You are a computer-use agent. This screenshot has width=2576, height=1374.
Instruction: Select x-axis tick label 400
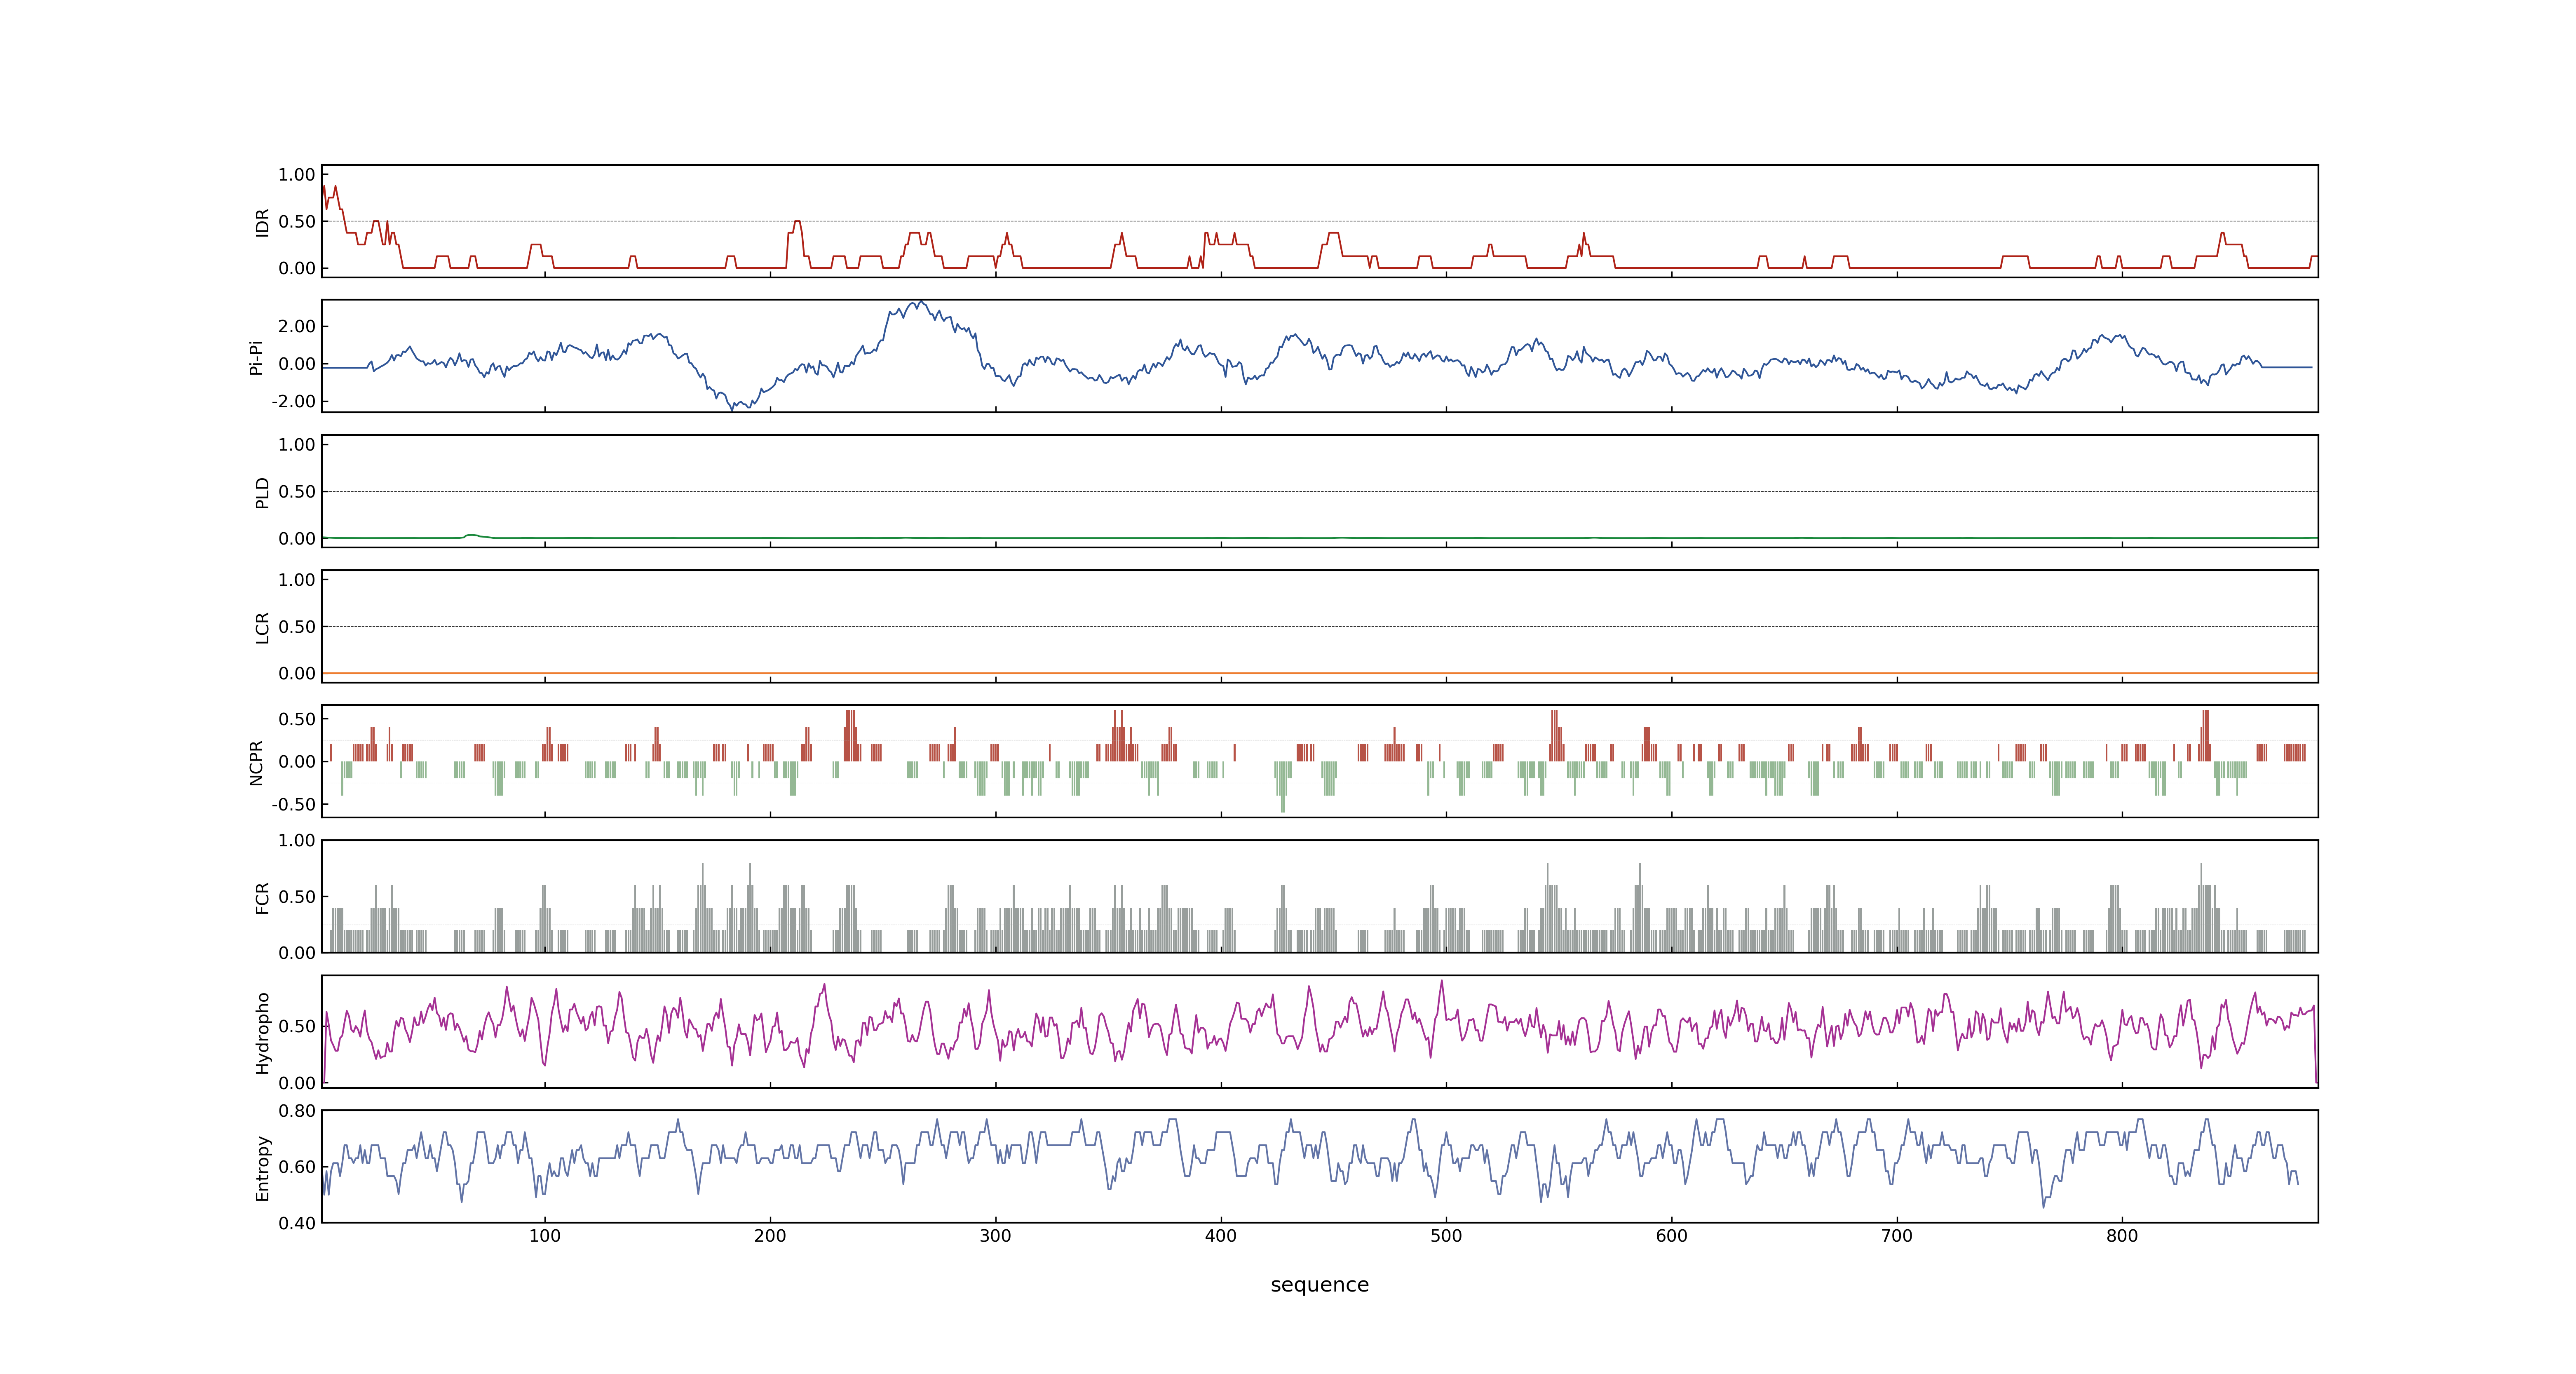point(1221,1236)
